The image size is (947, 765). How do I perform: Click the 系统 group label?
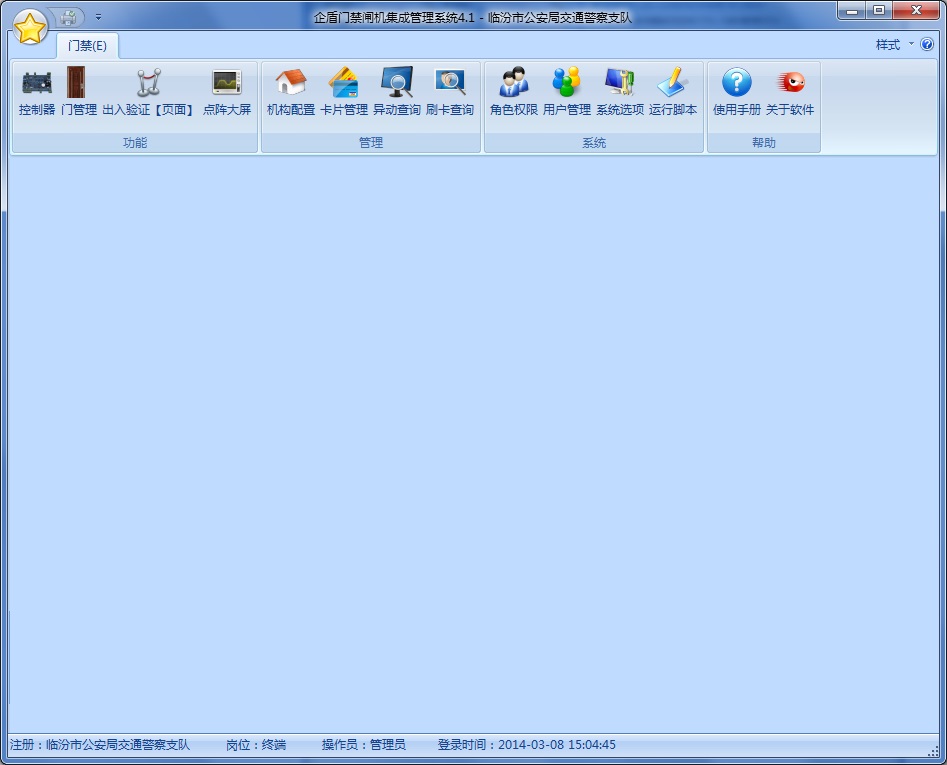point(594,142)
